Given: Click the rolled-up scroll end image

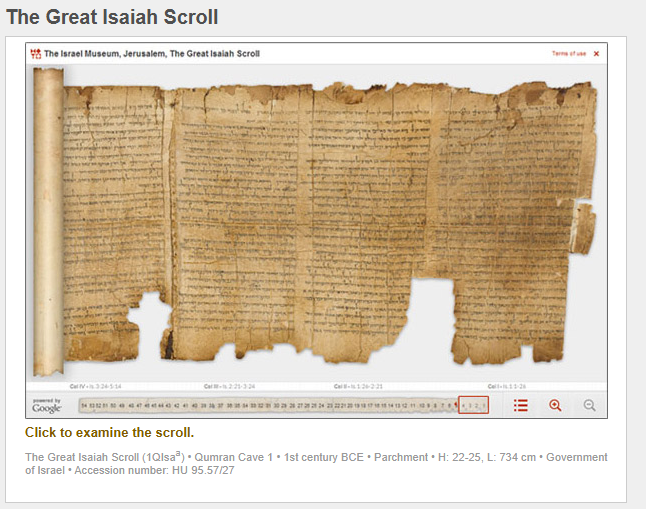Looking at the screenshot, I should [48, 222].
